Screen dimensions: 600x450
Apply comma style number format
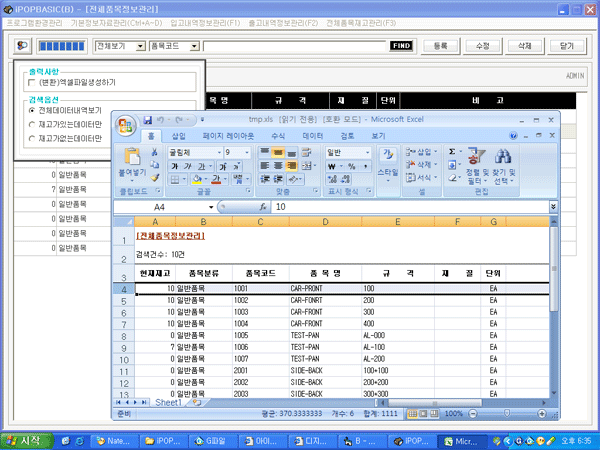coord(365,166)
